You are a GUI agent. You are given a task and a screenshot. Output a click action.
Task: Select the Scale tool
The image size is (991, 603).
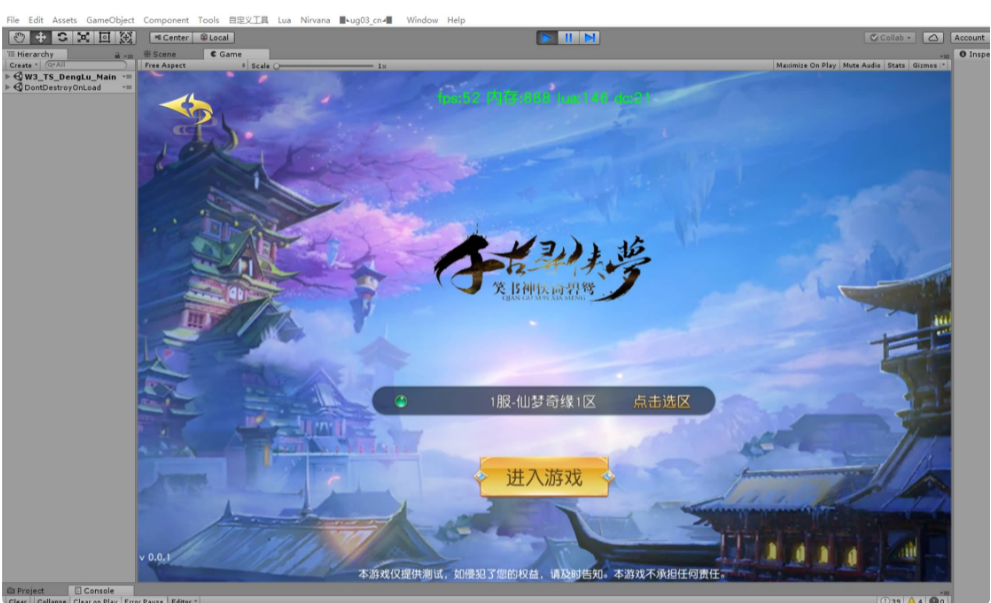83,37
